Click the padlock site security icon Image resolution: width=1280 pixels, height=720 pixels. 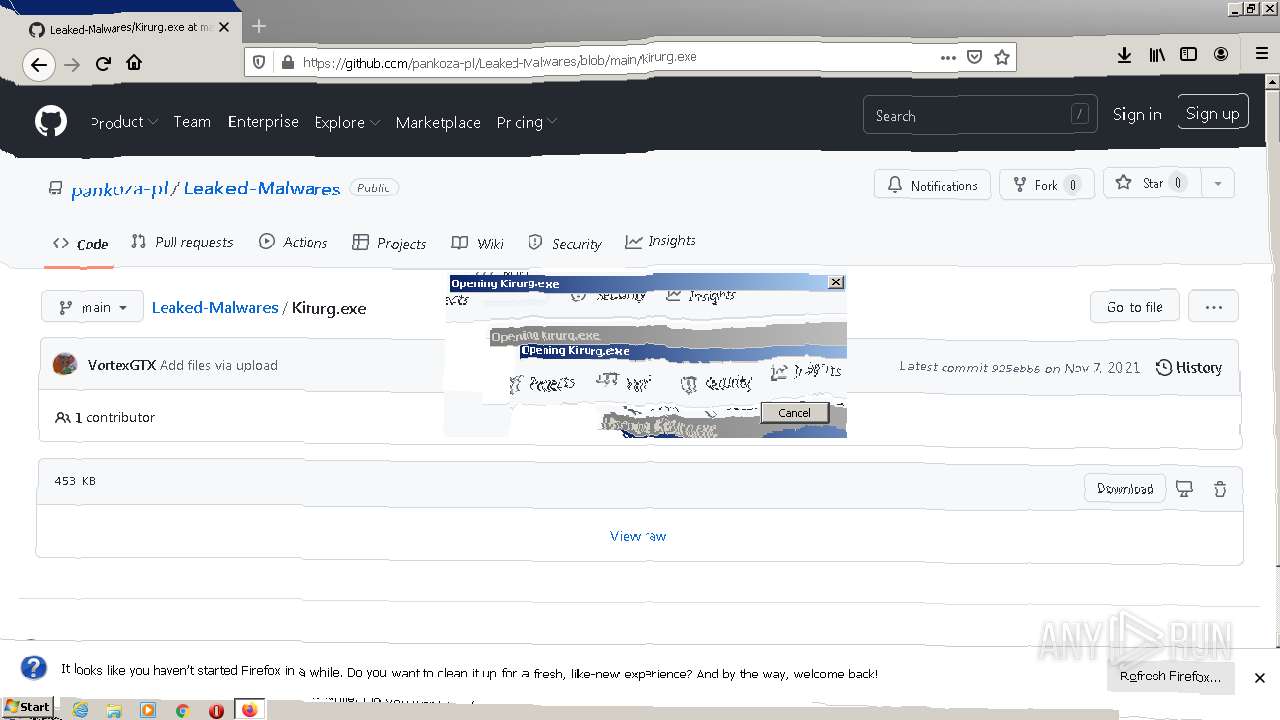pos(288,62)
